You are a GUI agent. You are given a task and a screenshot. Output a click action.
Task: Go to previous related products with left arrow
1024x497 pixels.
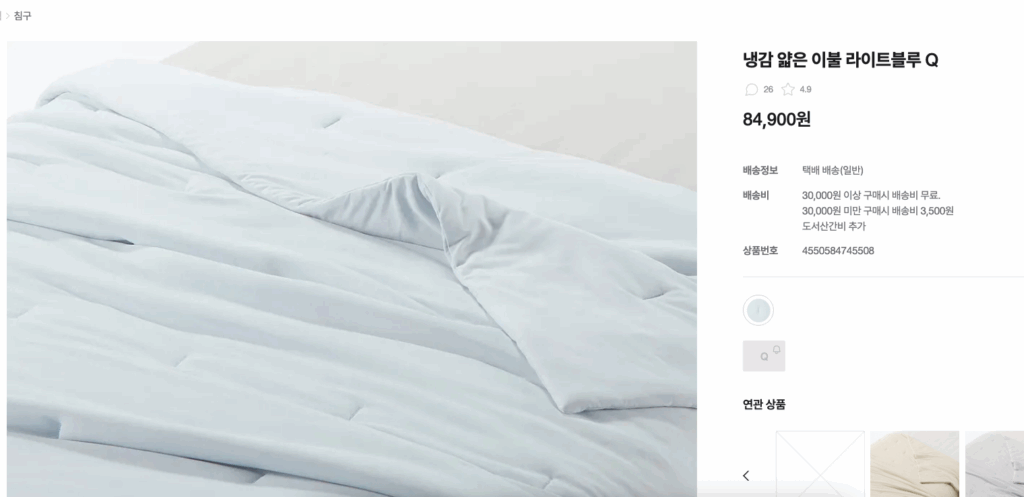click(746, 475)
